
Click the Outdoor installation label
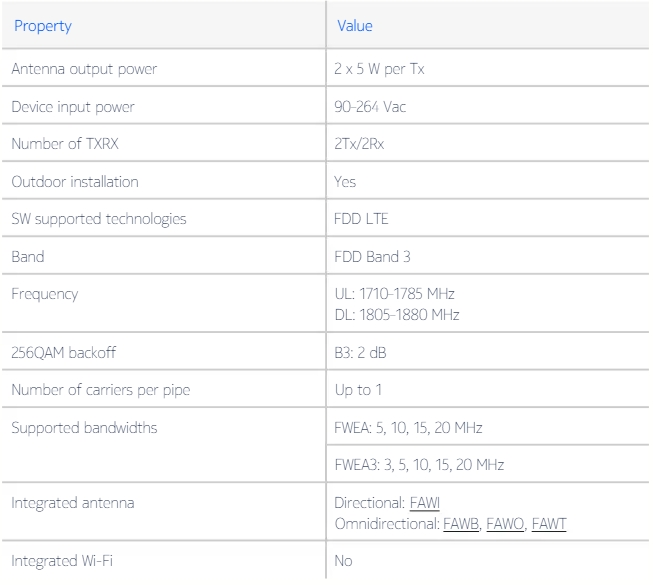(75, 182)
